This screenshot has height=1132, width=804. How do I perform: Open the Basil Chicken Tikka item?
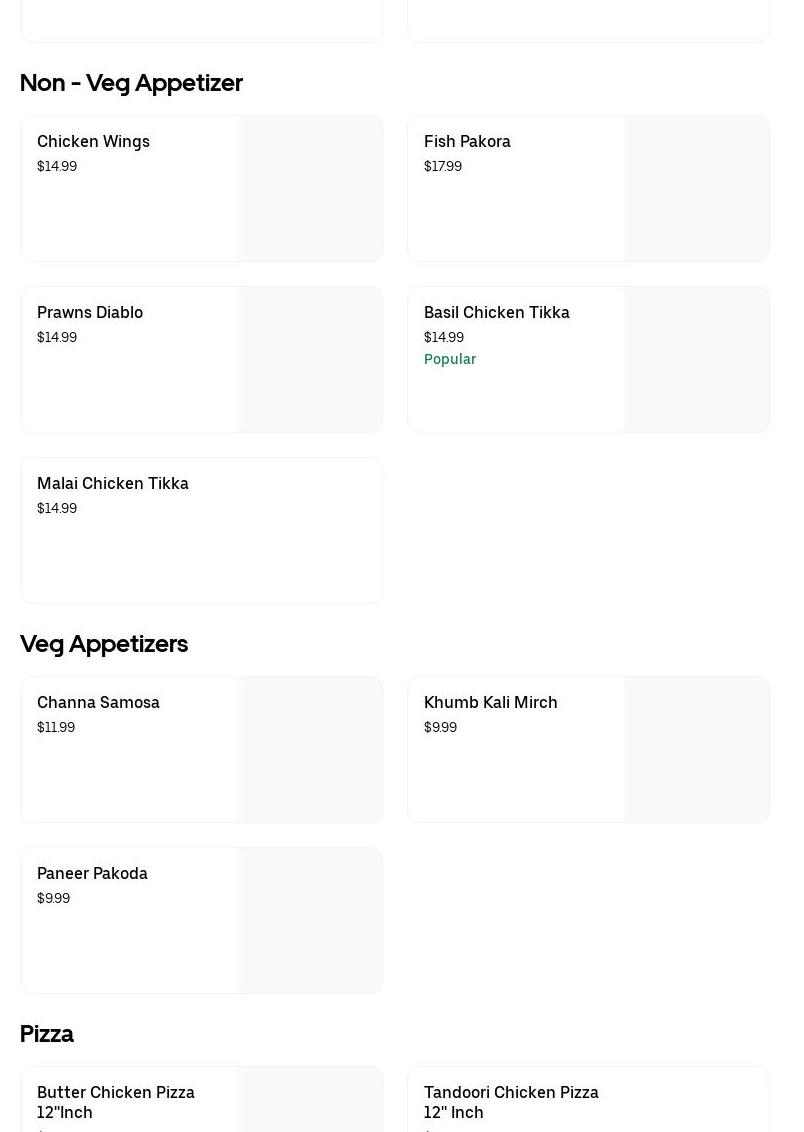tap(497, 313)
